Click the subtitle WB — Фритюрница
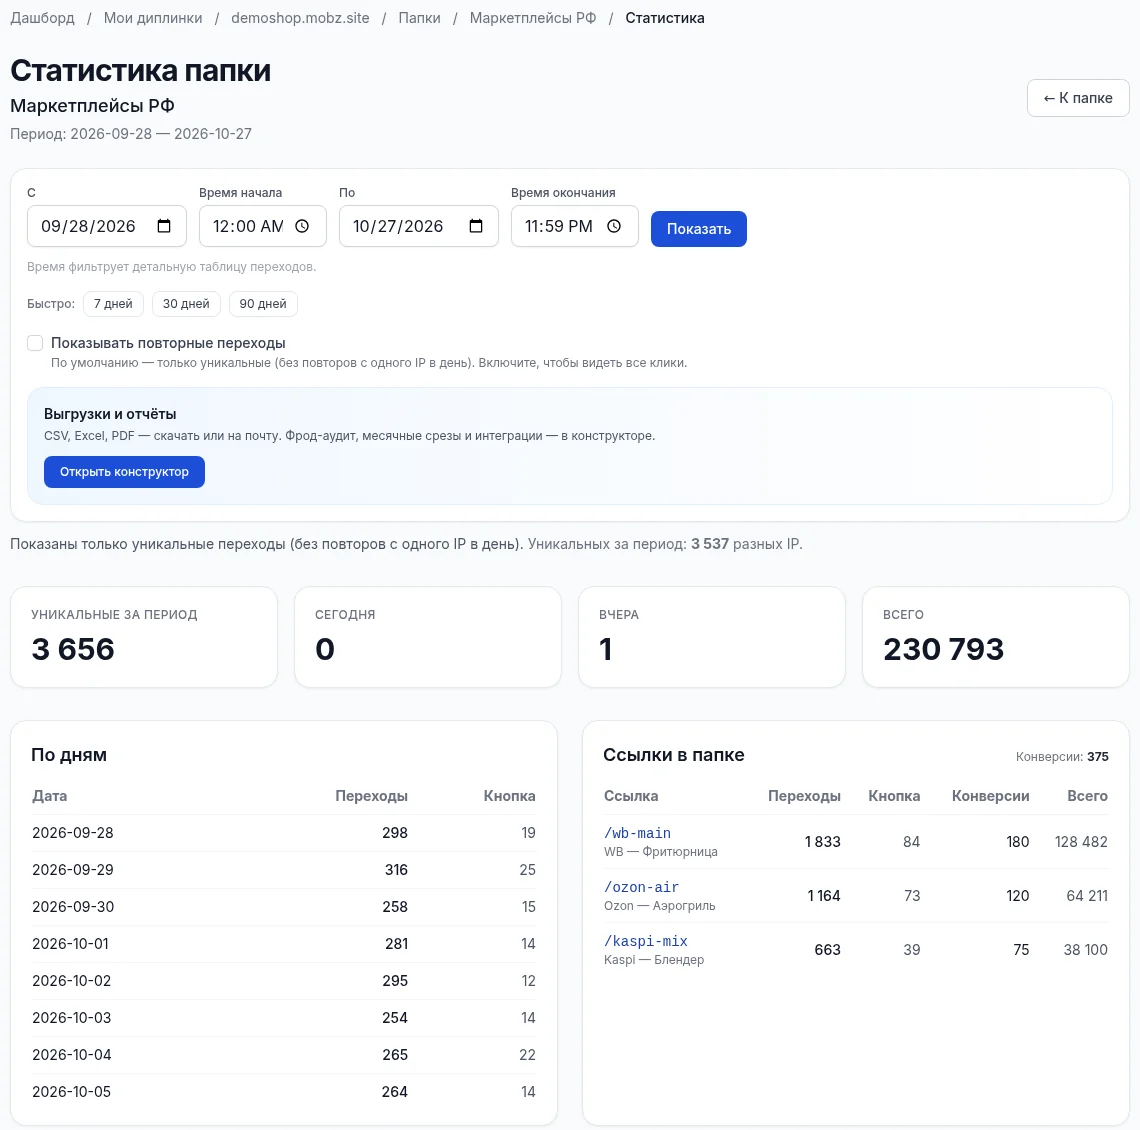Screen dimensions: 1140x1130 pyautogui.click(x=661, y=851)
